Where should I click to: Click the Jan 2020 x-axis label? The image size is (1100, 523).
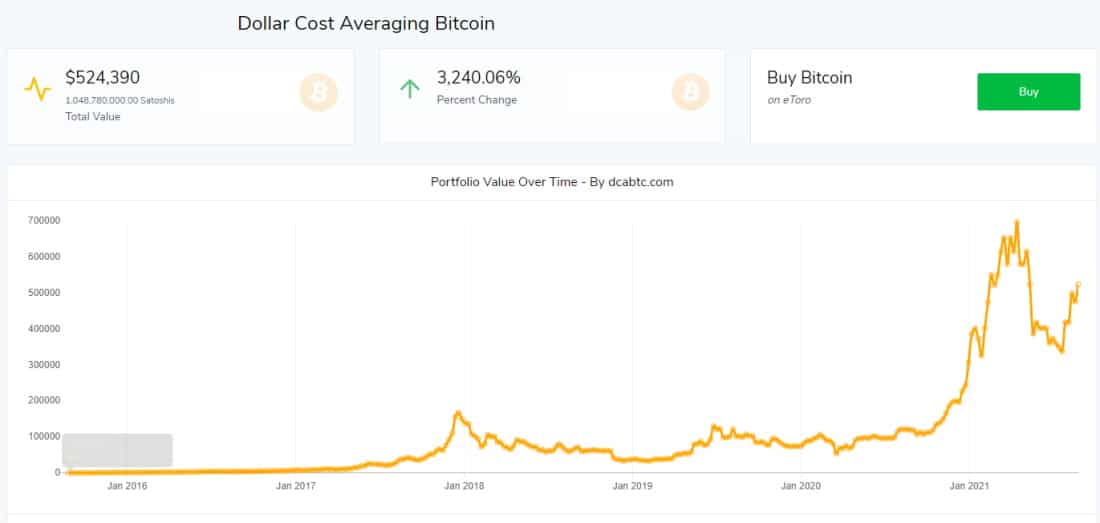[x=800, y=485]
